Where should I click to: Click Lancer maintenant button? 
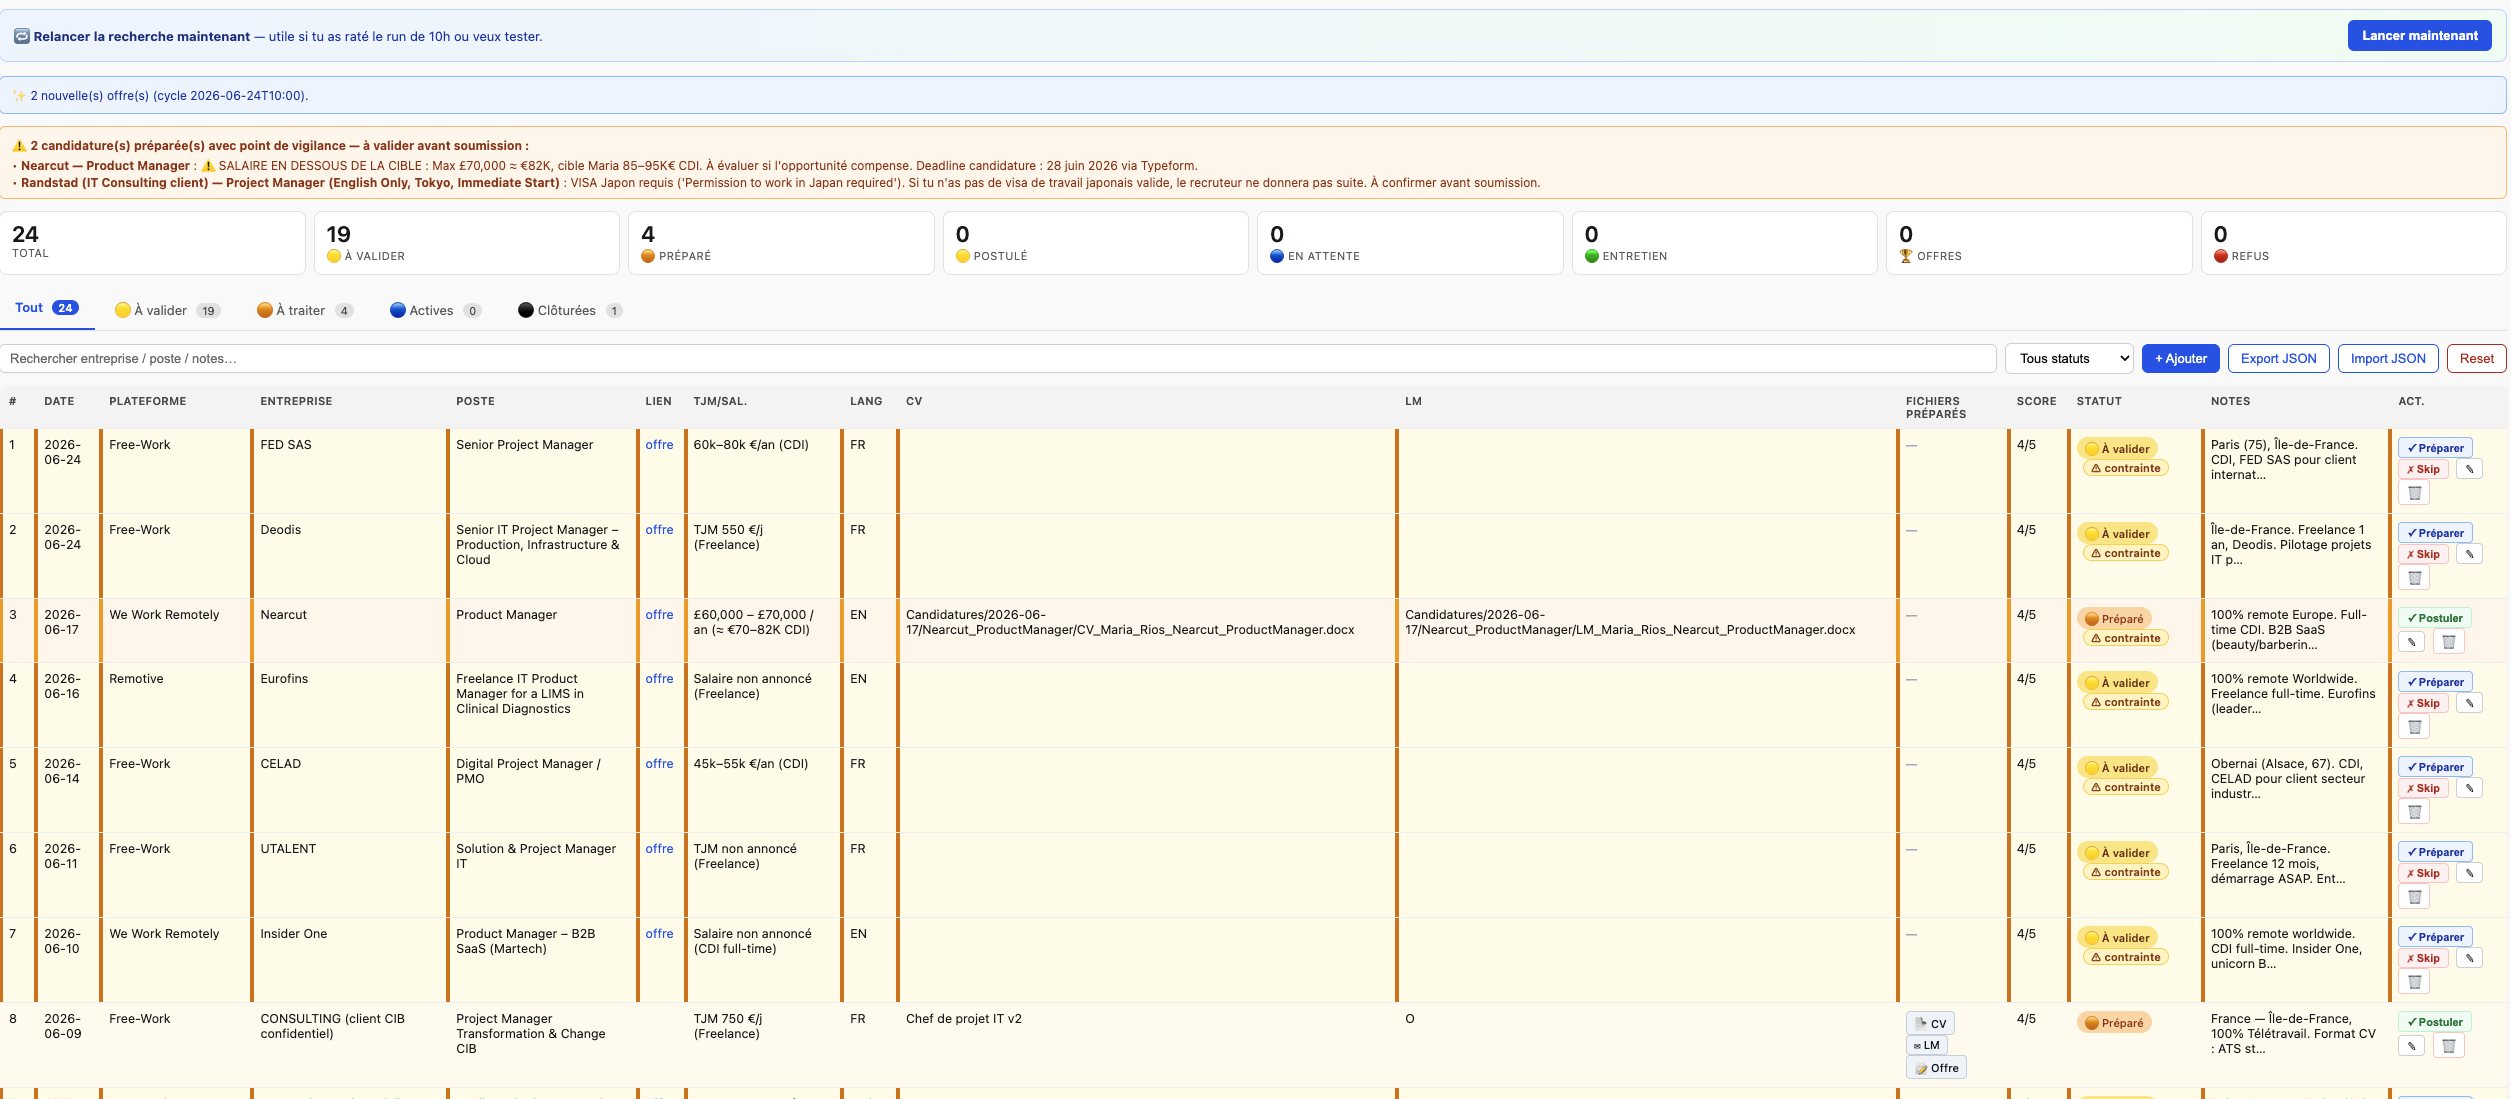pyautogui.click(x=2420, y=36)
